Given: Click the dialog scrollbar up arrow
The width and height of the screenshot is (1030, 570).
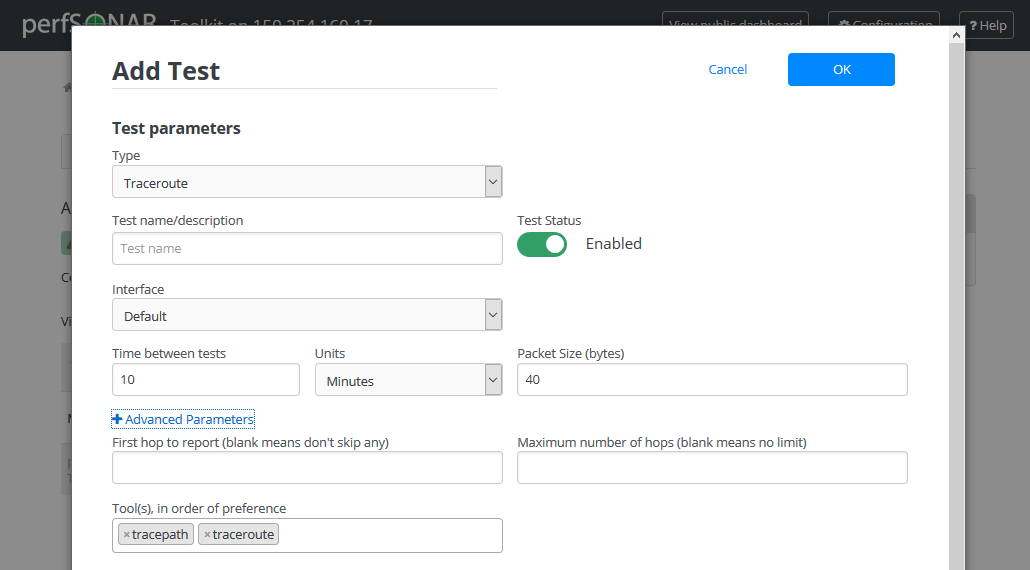Looking at the screenshot, I should (956, 35).
